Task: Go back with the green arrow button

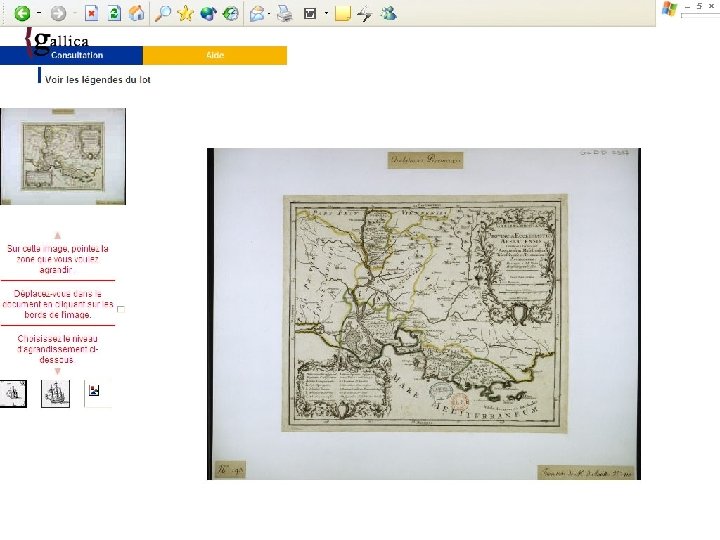Action: coord(22,13)
